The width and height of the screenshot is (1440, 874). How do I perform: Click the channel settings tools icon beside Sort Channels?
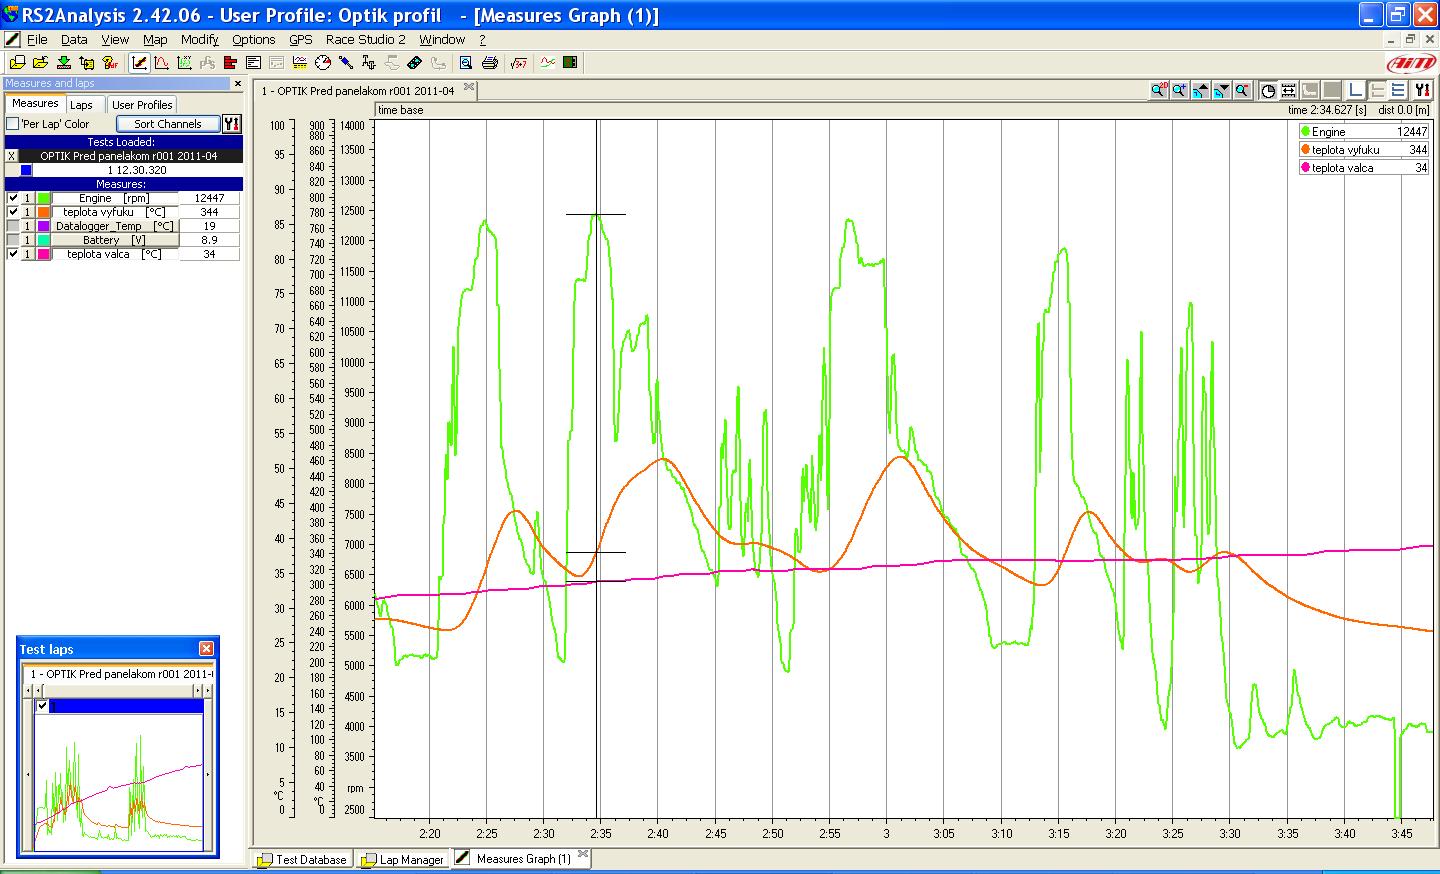coord(231,124)
